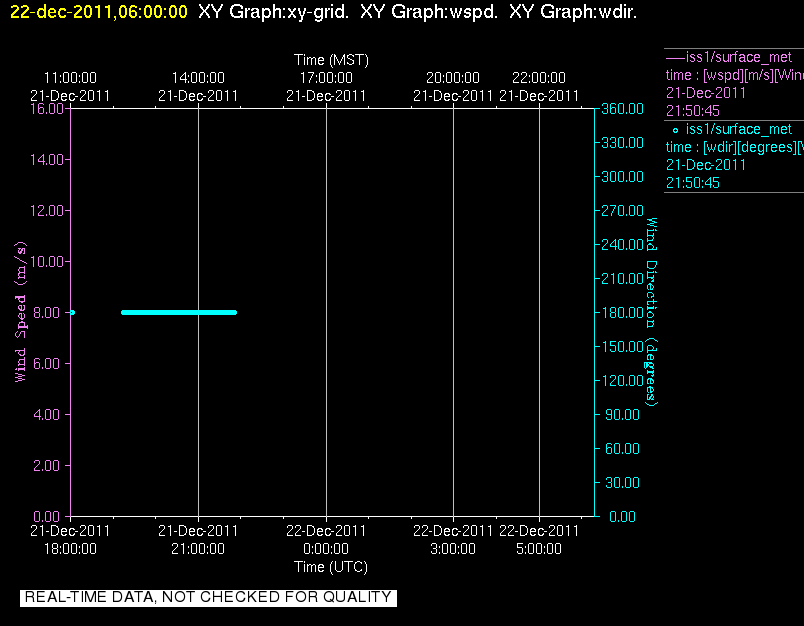Viewport: 804px width, 626px height.
Task: Click the 18:00:00 UTC bottom axis label
Action: coord(70,549)
